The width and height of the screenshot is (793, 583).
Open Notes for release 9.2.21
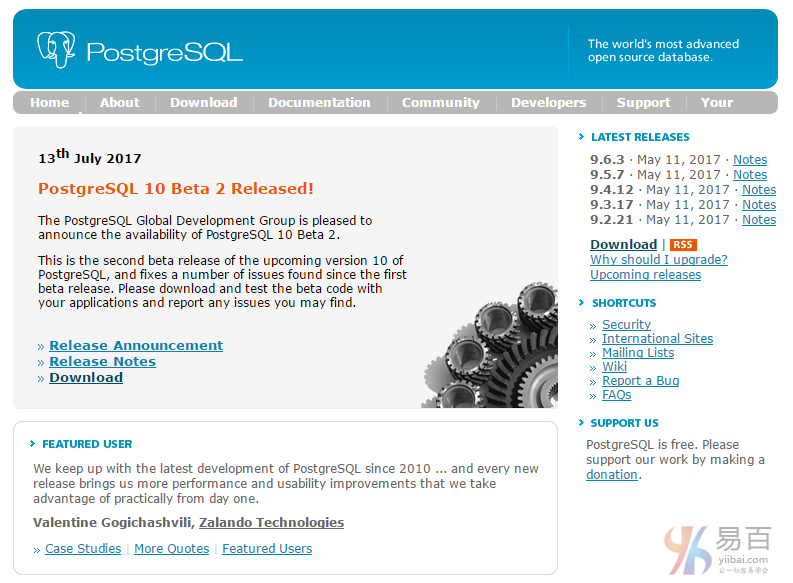click(759, 220)
